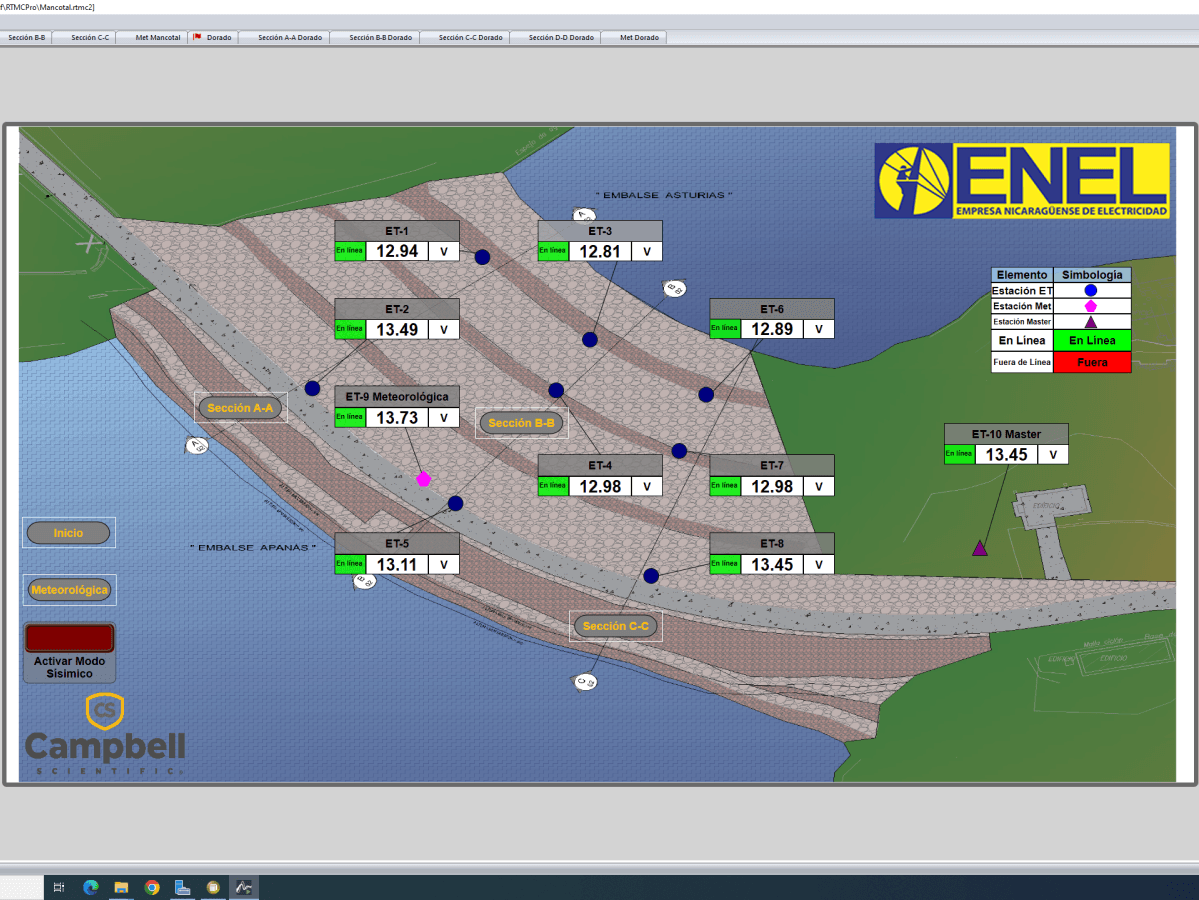Image resolution: width=1199 pixels, height=900 pixels.
Task: Click the pink pentagon Estación Met legend symbol
Action: [1091, 306]
